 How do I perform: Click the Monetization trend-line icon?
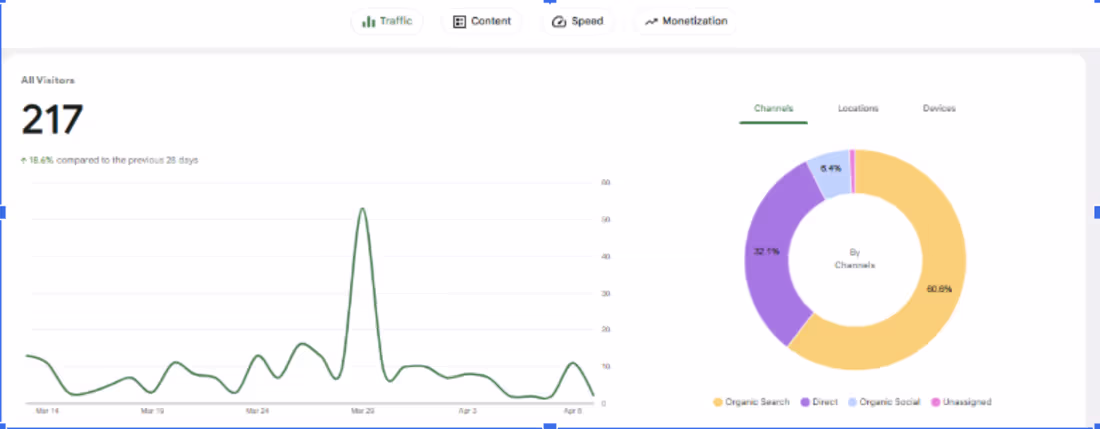[651, 22]
